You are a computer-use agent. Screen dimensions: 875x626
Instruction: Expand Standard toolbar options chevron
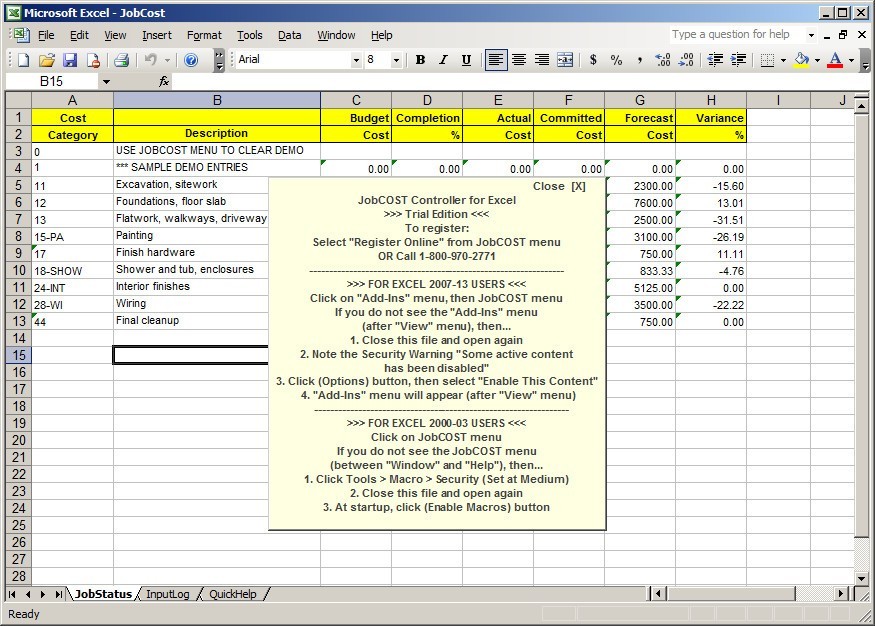coord(219,60)
